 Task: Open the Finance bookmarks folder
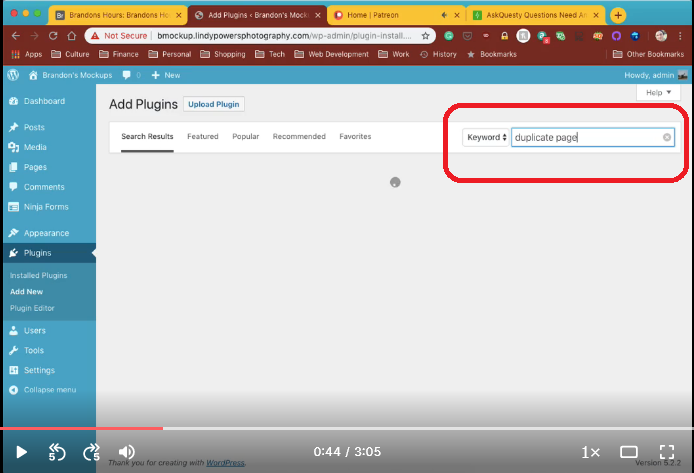point(119,54)
